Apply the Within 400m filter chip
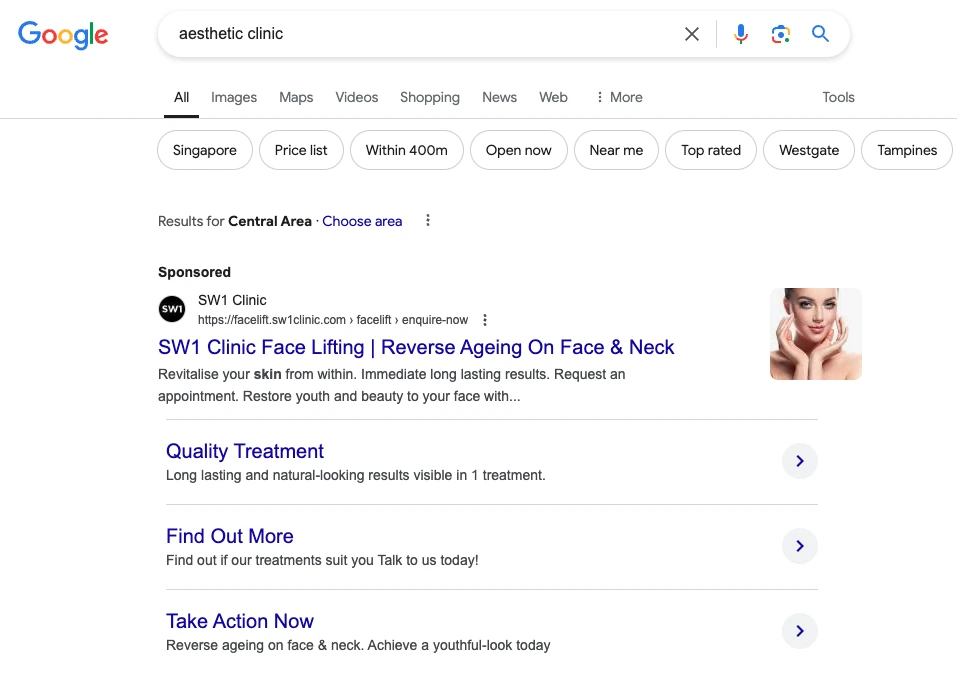This screenshot has width=957, height=673. coord(406,150)
